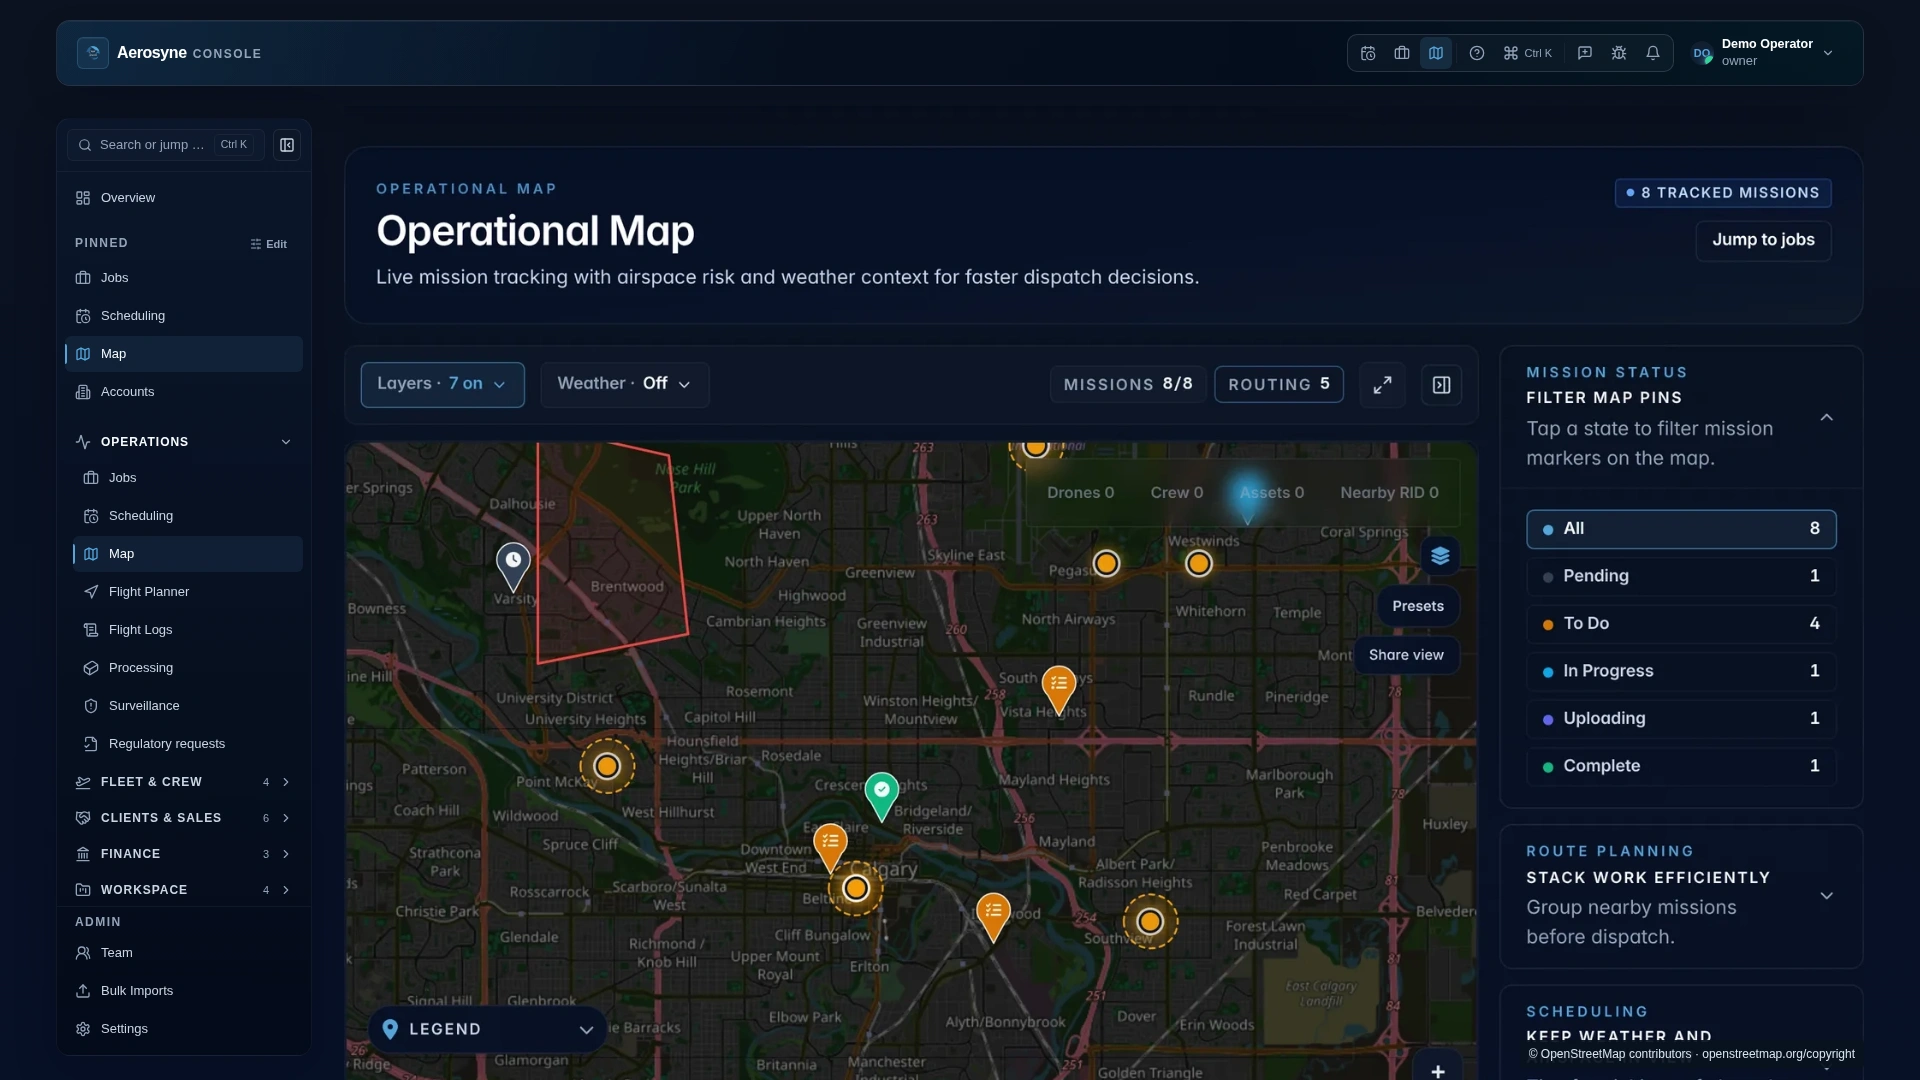This screenshot has height=1080, width=1920.
Task: Toggle the right side panel icon
Action: [x=1442, y=385]
